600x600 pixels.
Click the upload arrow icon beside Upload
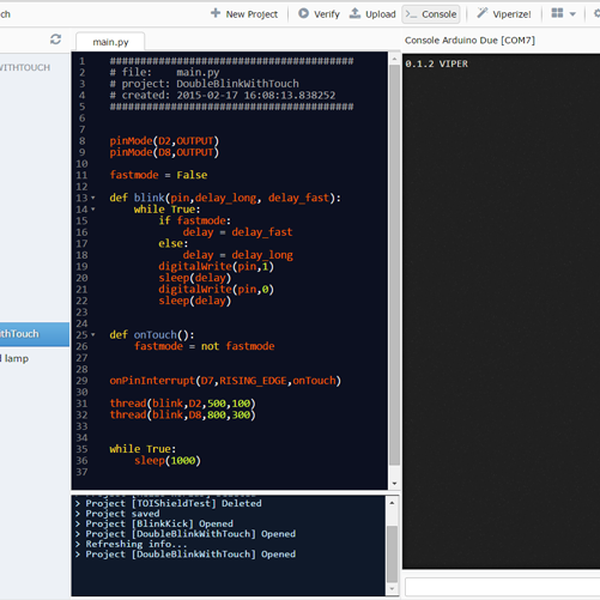coord(355,13)
